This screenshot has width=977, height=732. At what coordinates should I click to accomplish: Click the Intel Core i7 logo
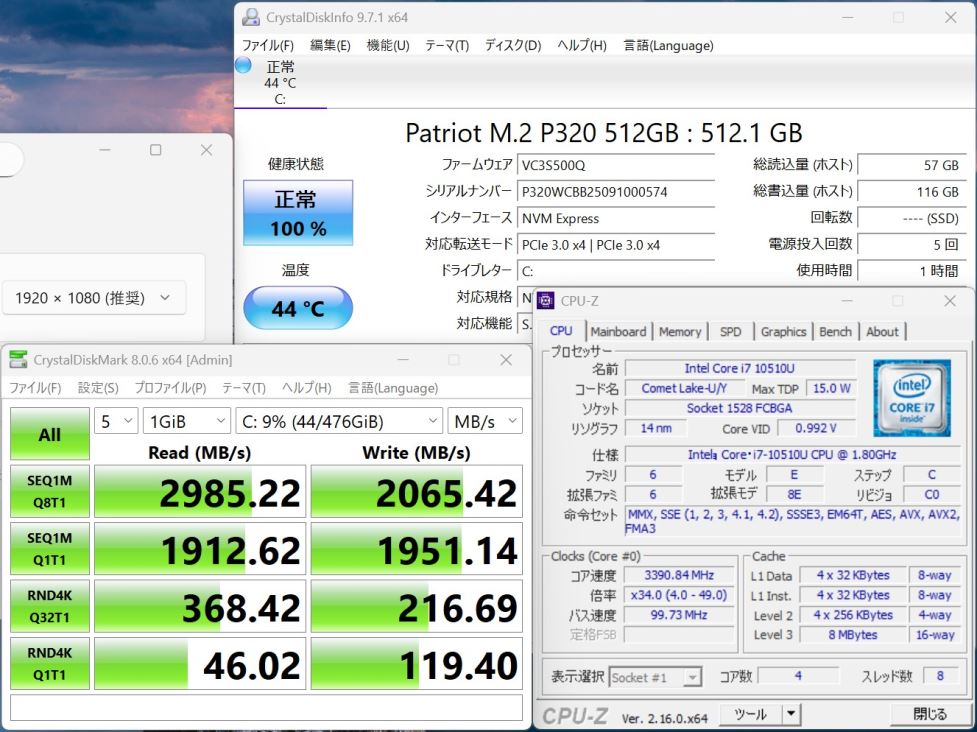click(911, 398)
